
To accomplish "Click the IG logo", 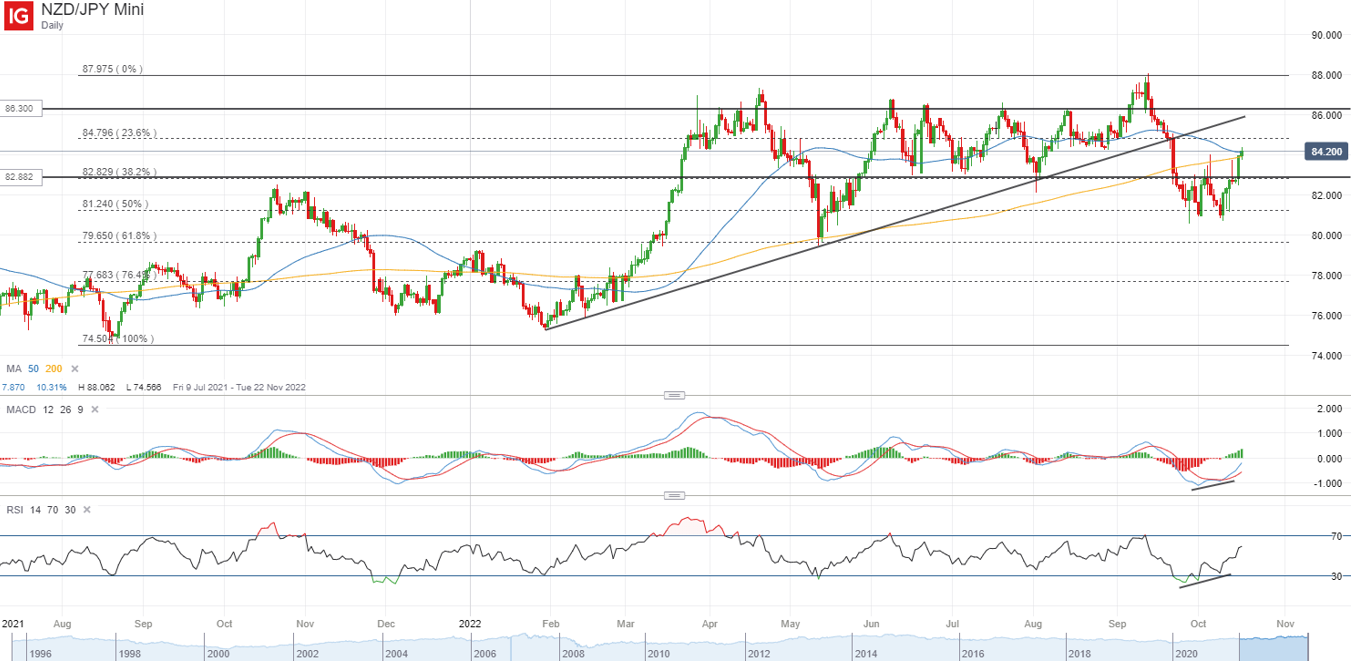I will tap(18, 16).
